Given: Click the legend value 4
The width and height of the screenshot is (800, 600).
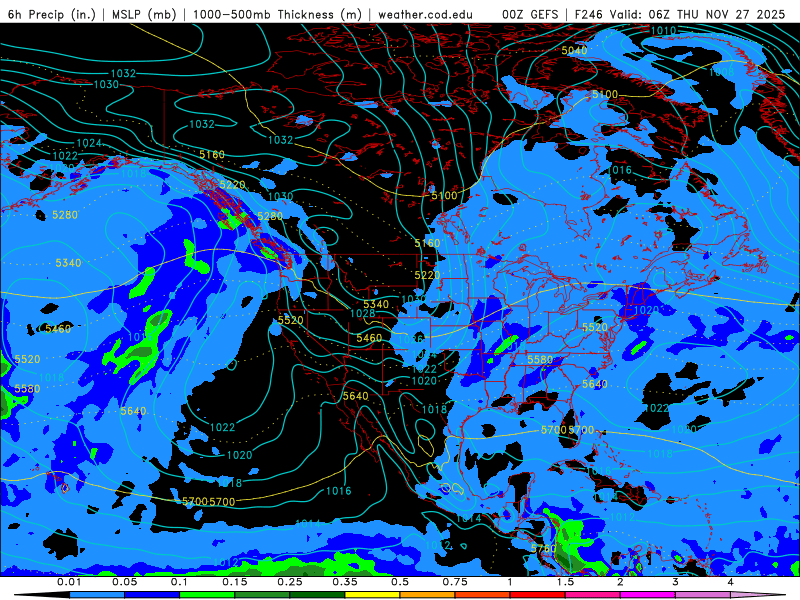Looking at the screenshot, I should coord(731,582).
